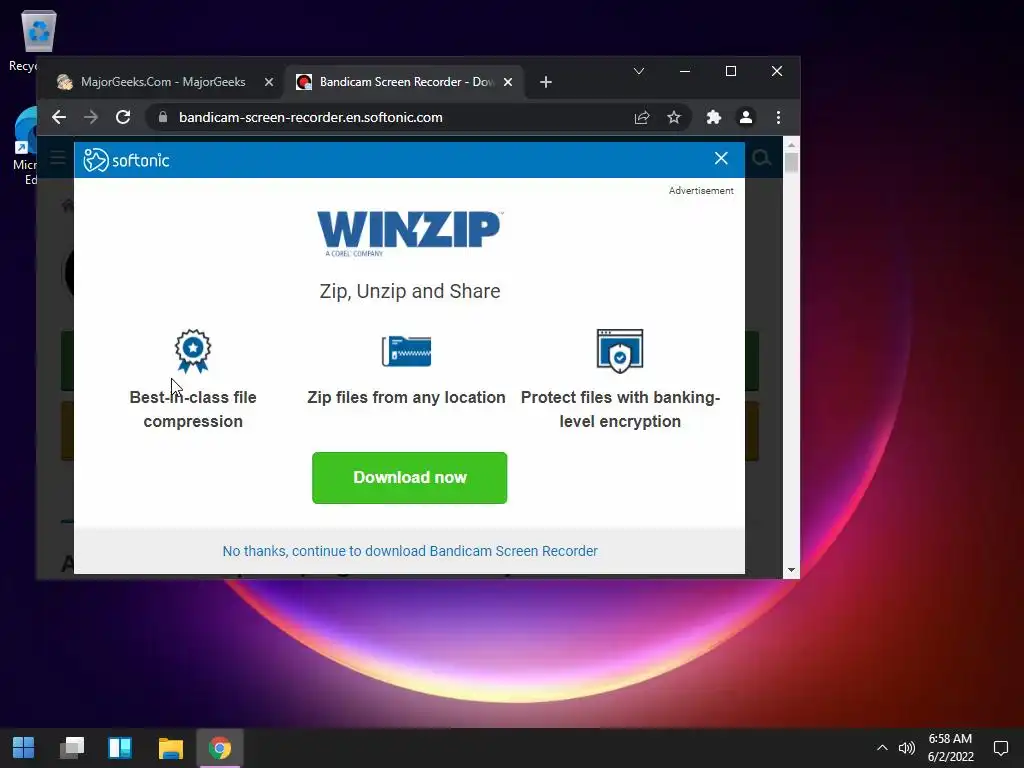
Task: Click the vertical scrollbar thumb
Action: [x=792, y=163]
